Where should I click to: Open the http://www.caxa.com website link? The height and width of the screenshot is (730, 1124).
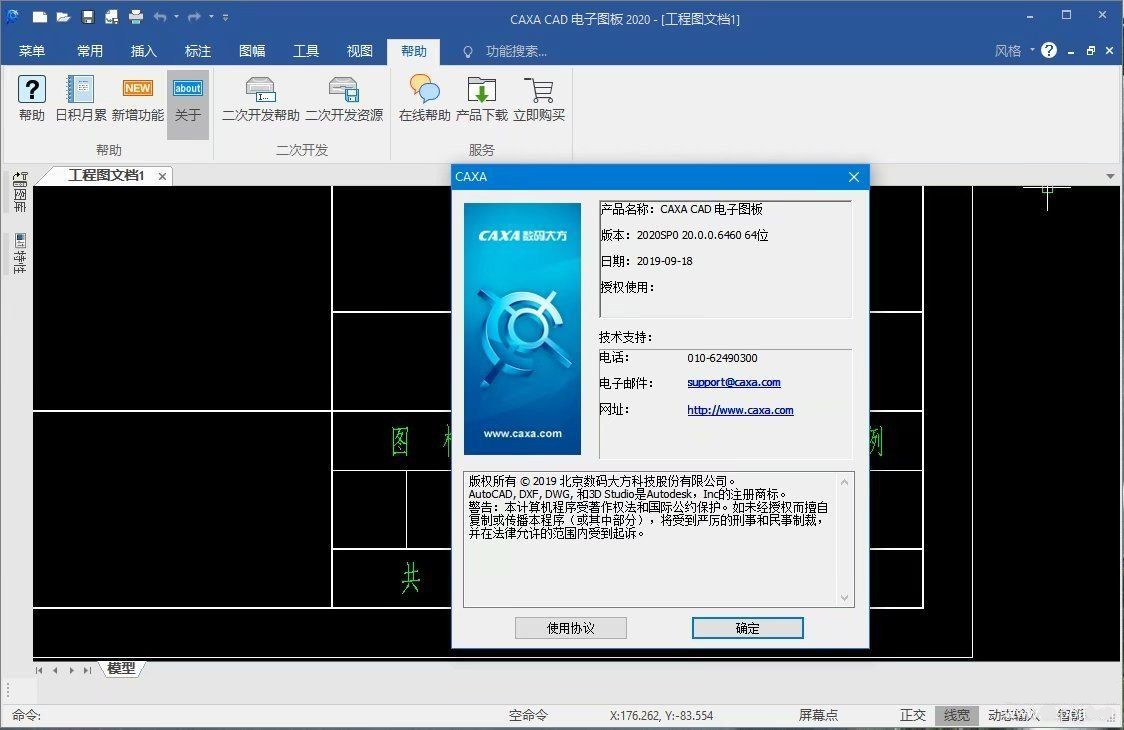pos(740,410)
